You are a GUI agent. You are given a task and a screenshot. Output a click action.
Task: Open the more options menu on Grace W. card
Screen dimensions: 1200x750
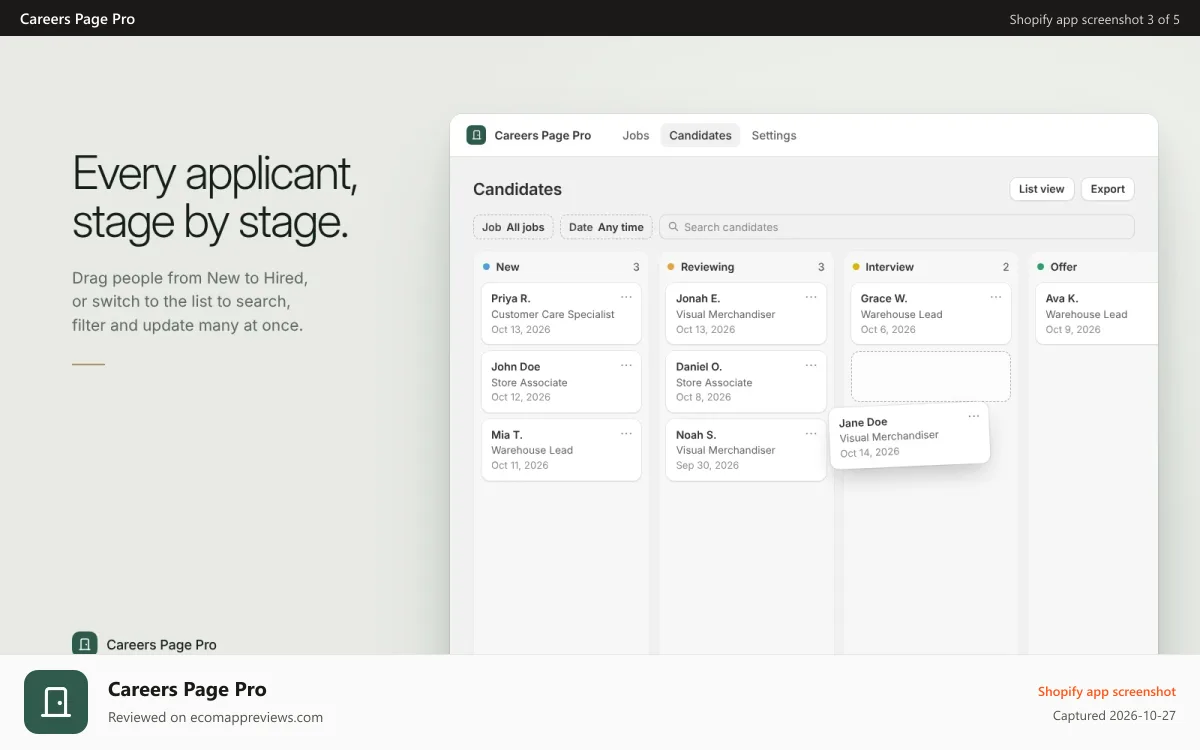[x=996, y=297]
